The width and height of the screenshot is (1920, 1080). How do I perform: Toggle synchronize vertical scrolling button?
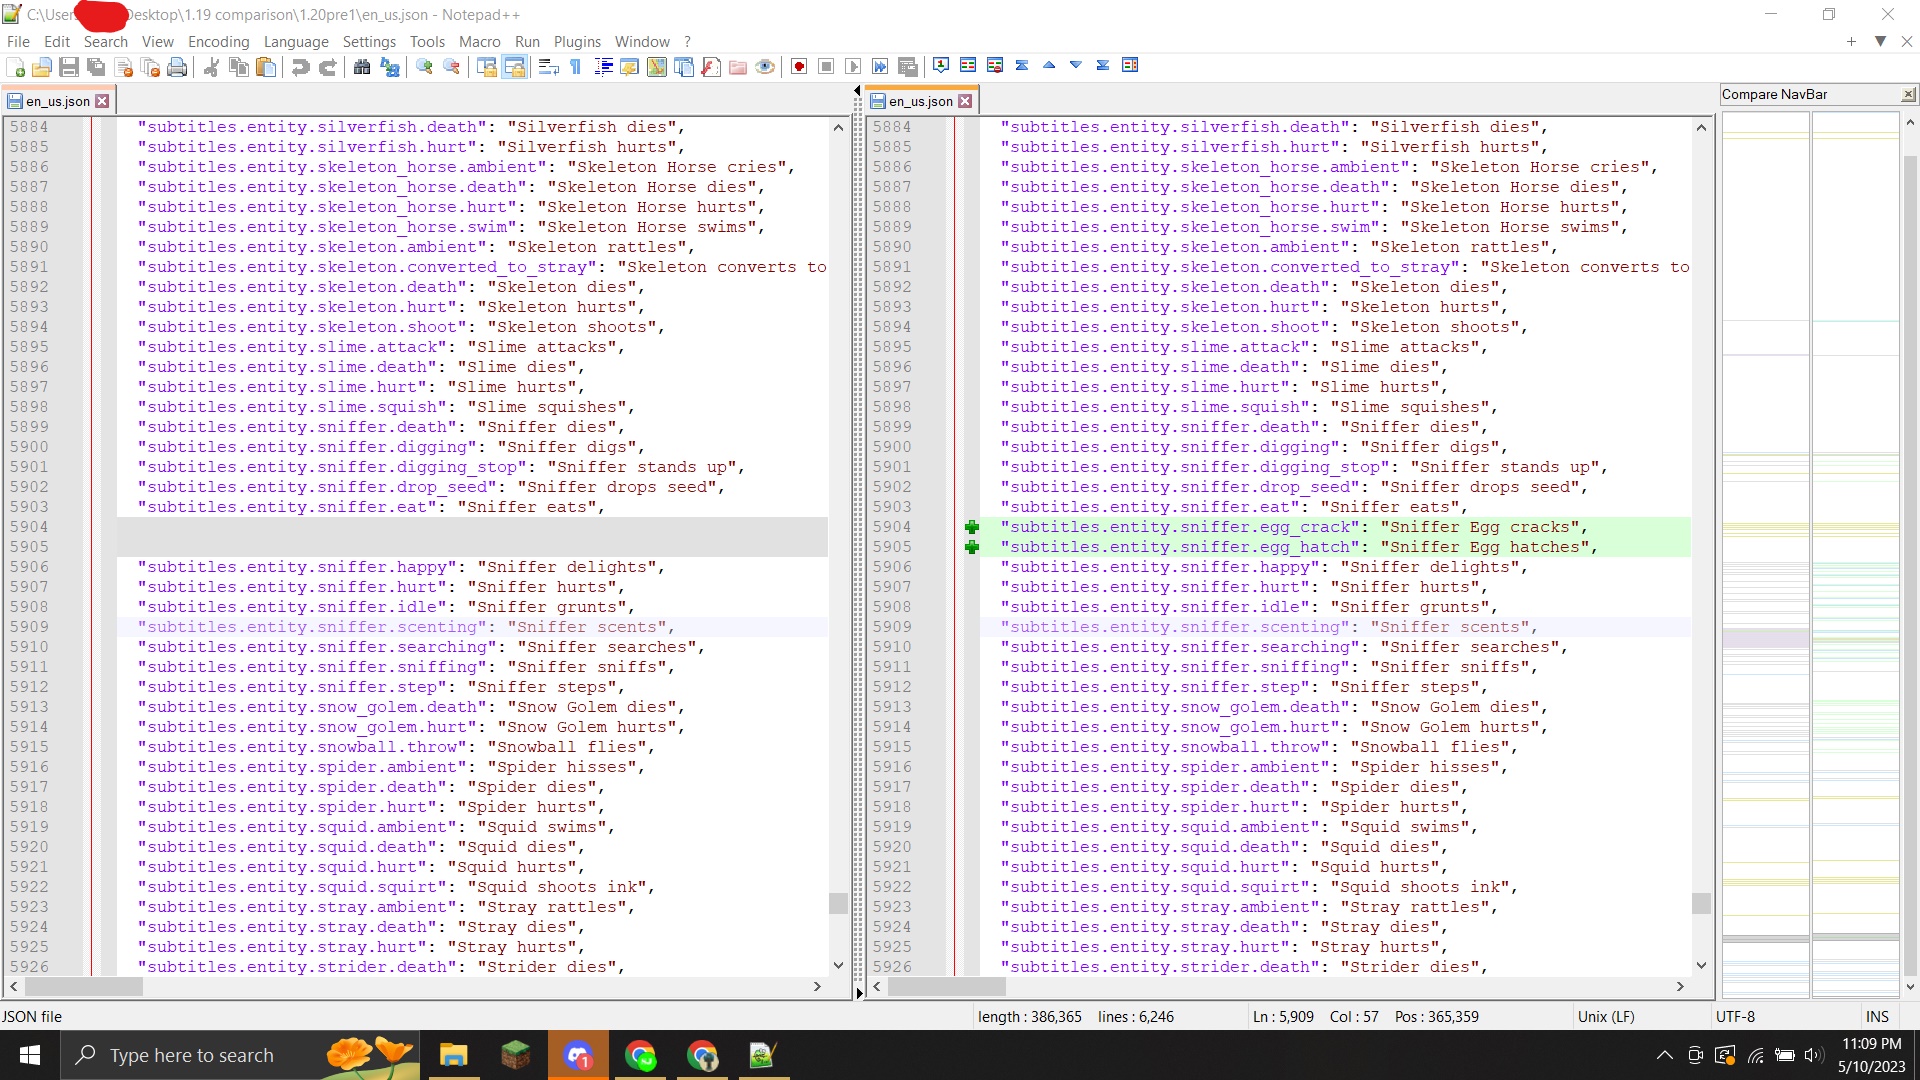click(487, 67)
